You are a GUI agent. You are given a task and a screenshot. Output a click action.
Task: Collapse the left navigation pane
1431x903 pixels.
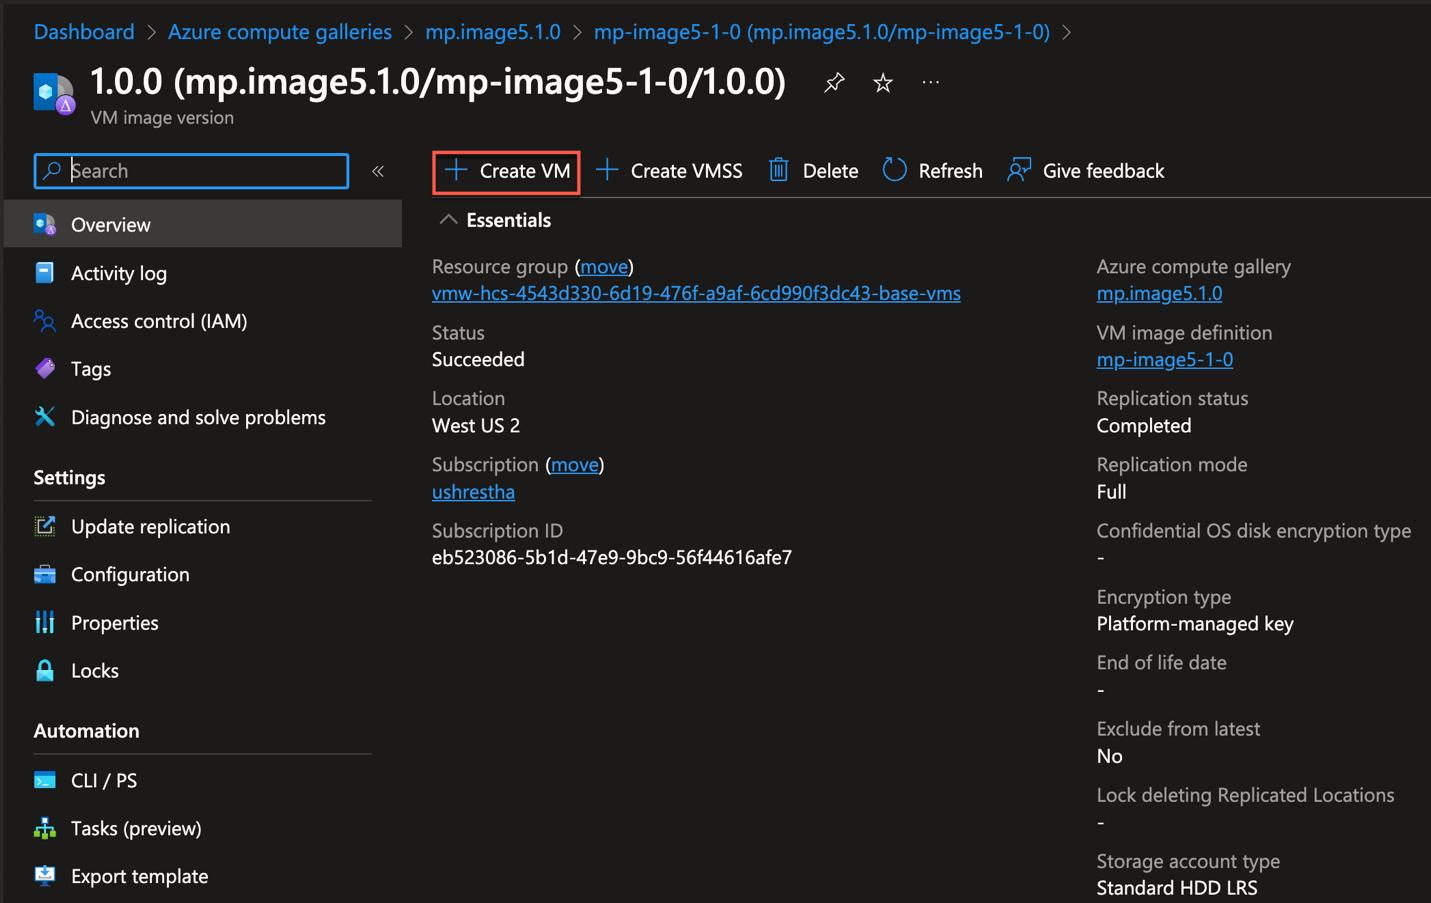tap(378, 171)
